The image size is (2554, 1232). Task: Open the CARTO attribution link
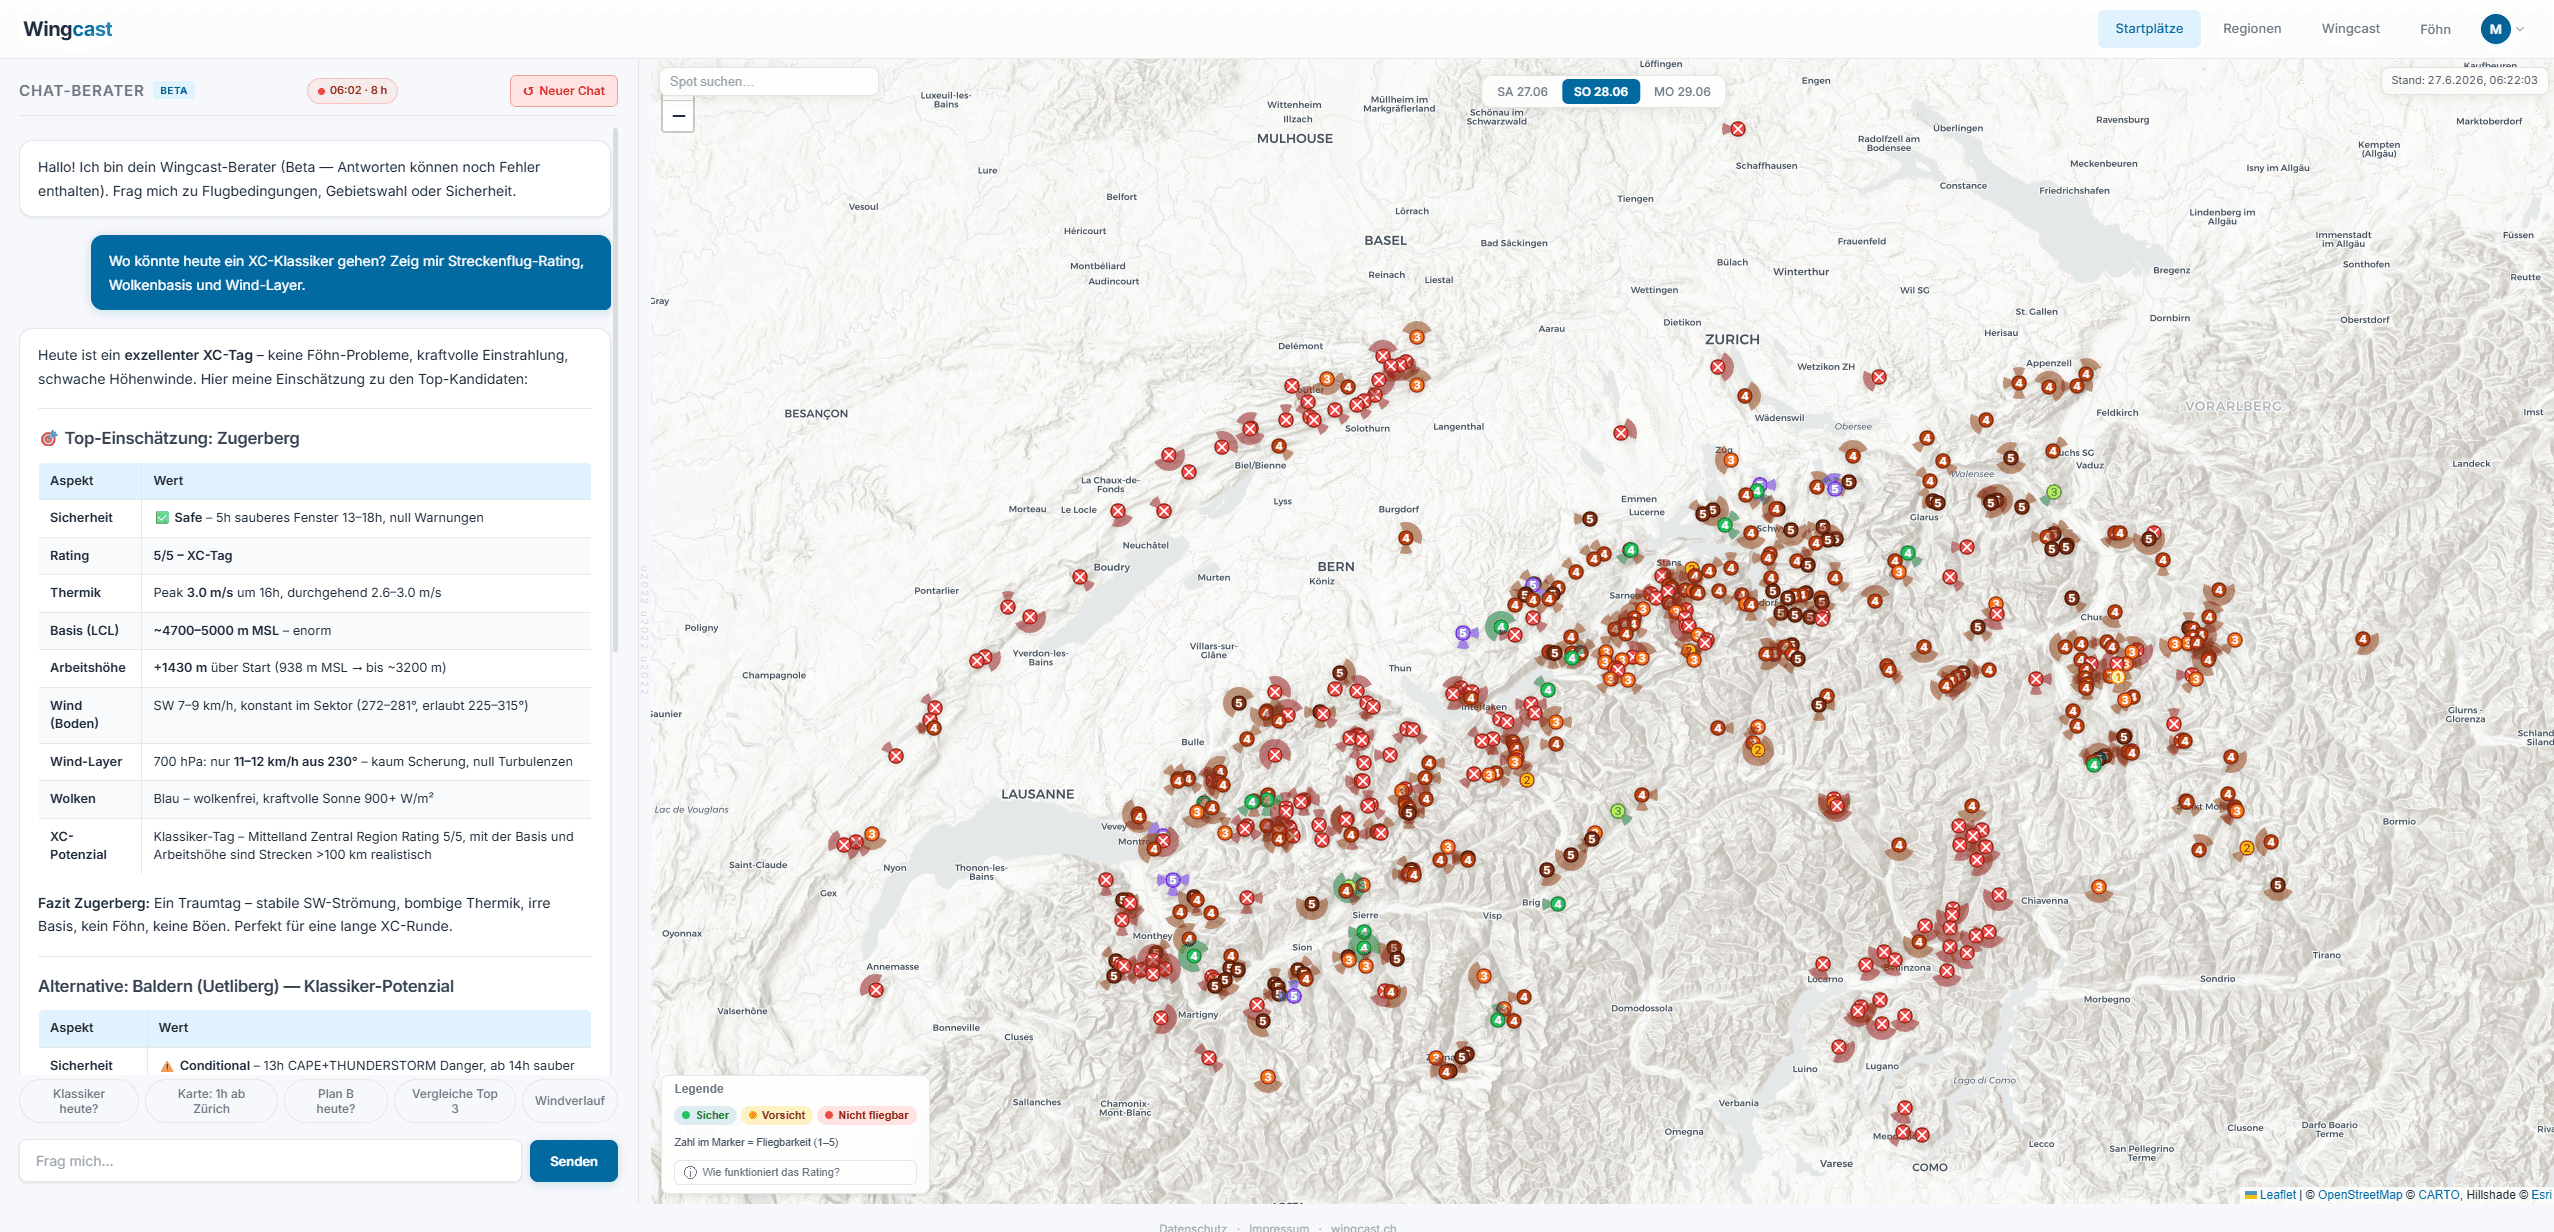[2439, 1194]
